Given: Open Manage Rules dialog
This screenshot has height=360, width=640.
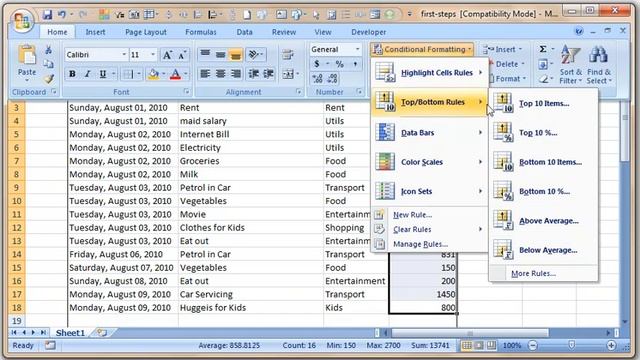Looking at the screenshot, I should click(429, 244).
